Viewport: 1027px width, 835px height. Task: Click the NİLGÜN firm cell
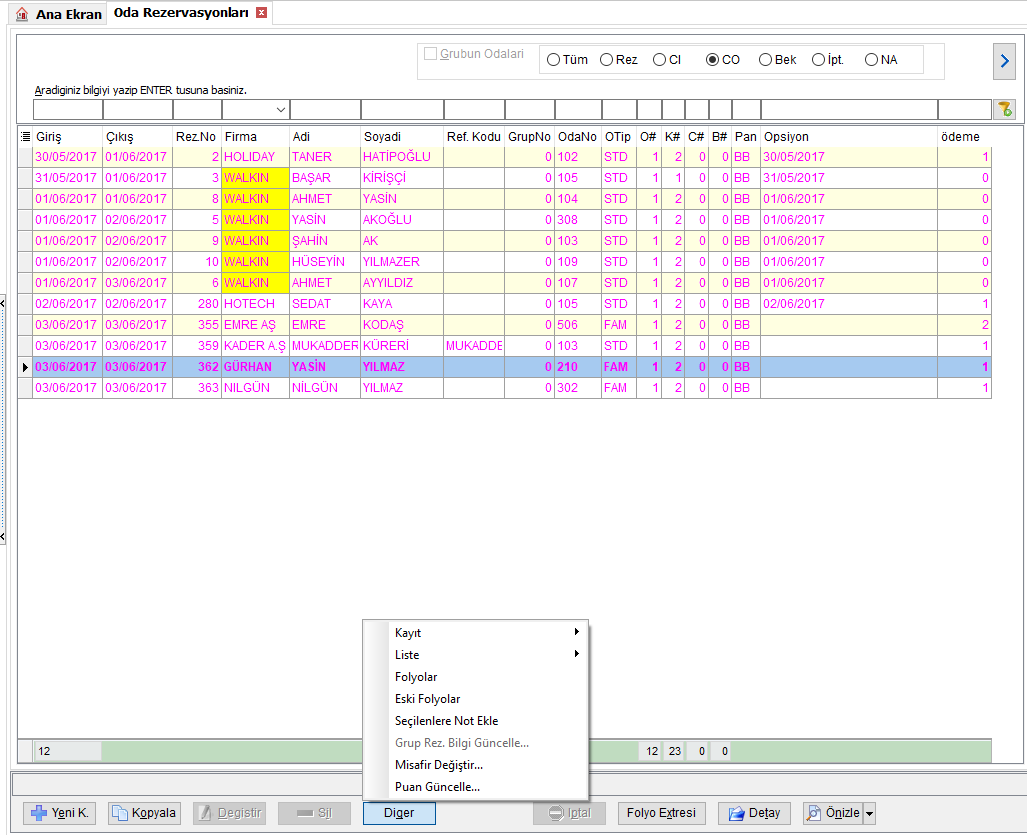pyautogui.click(x=255, y=387)
